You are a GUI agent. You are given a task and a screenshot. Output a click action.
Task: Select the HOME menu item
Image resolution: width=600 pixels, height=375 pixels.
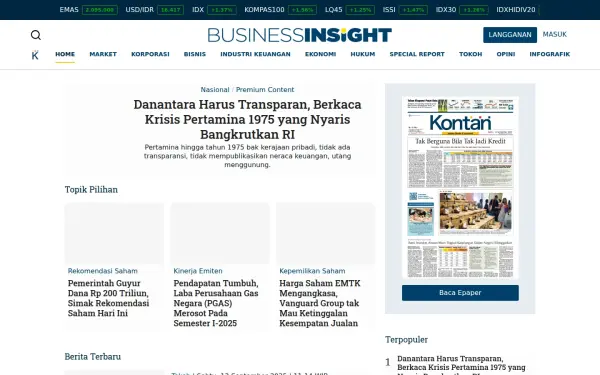coord(65,54)
